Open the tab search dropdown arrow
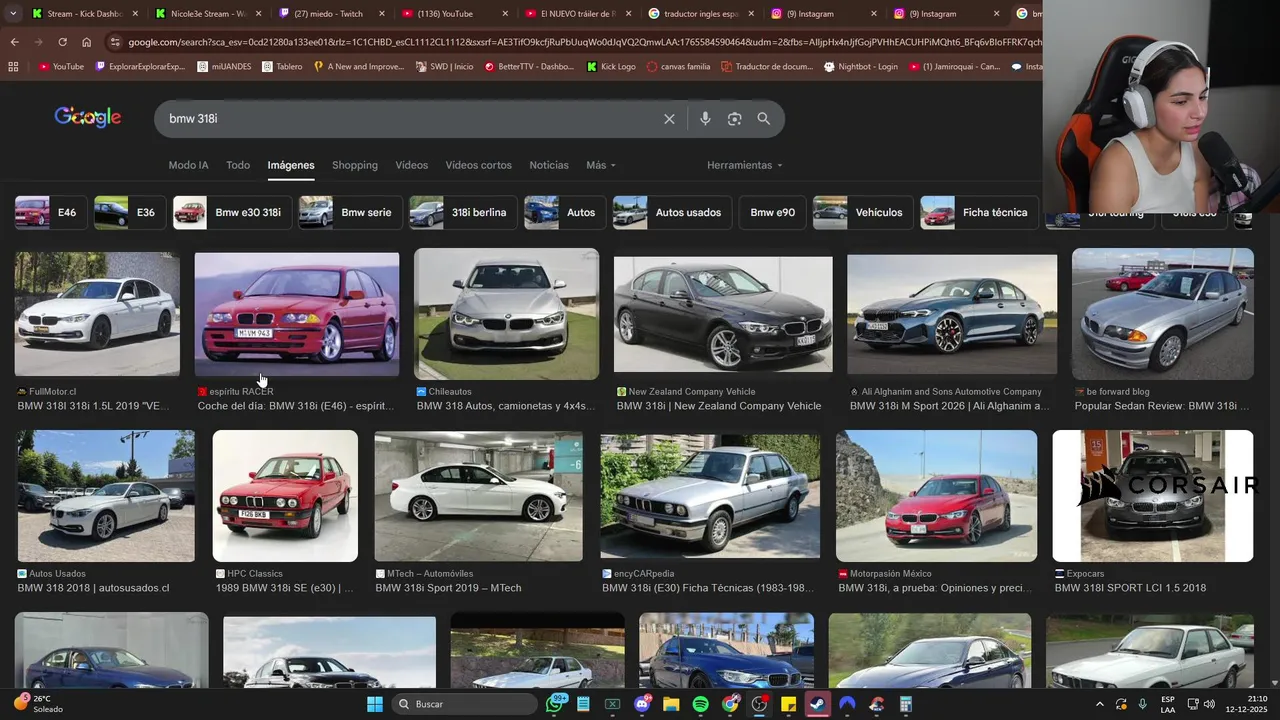 coord(13,14)
